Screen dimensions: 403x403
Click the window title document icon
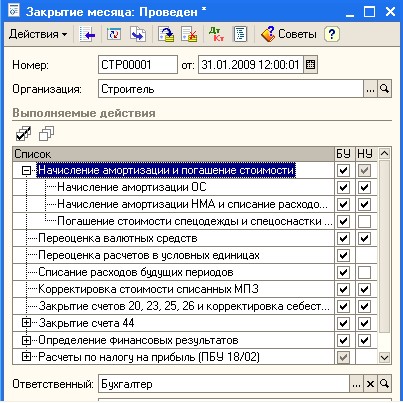tap(14, 11)
